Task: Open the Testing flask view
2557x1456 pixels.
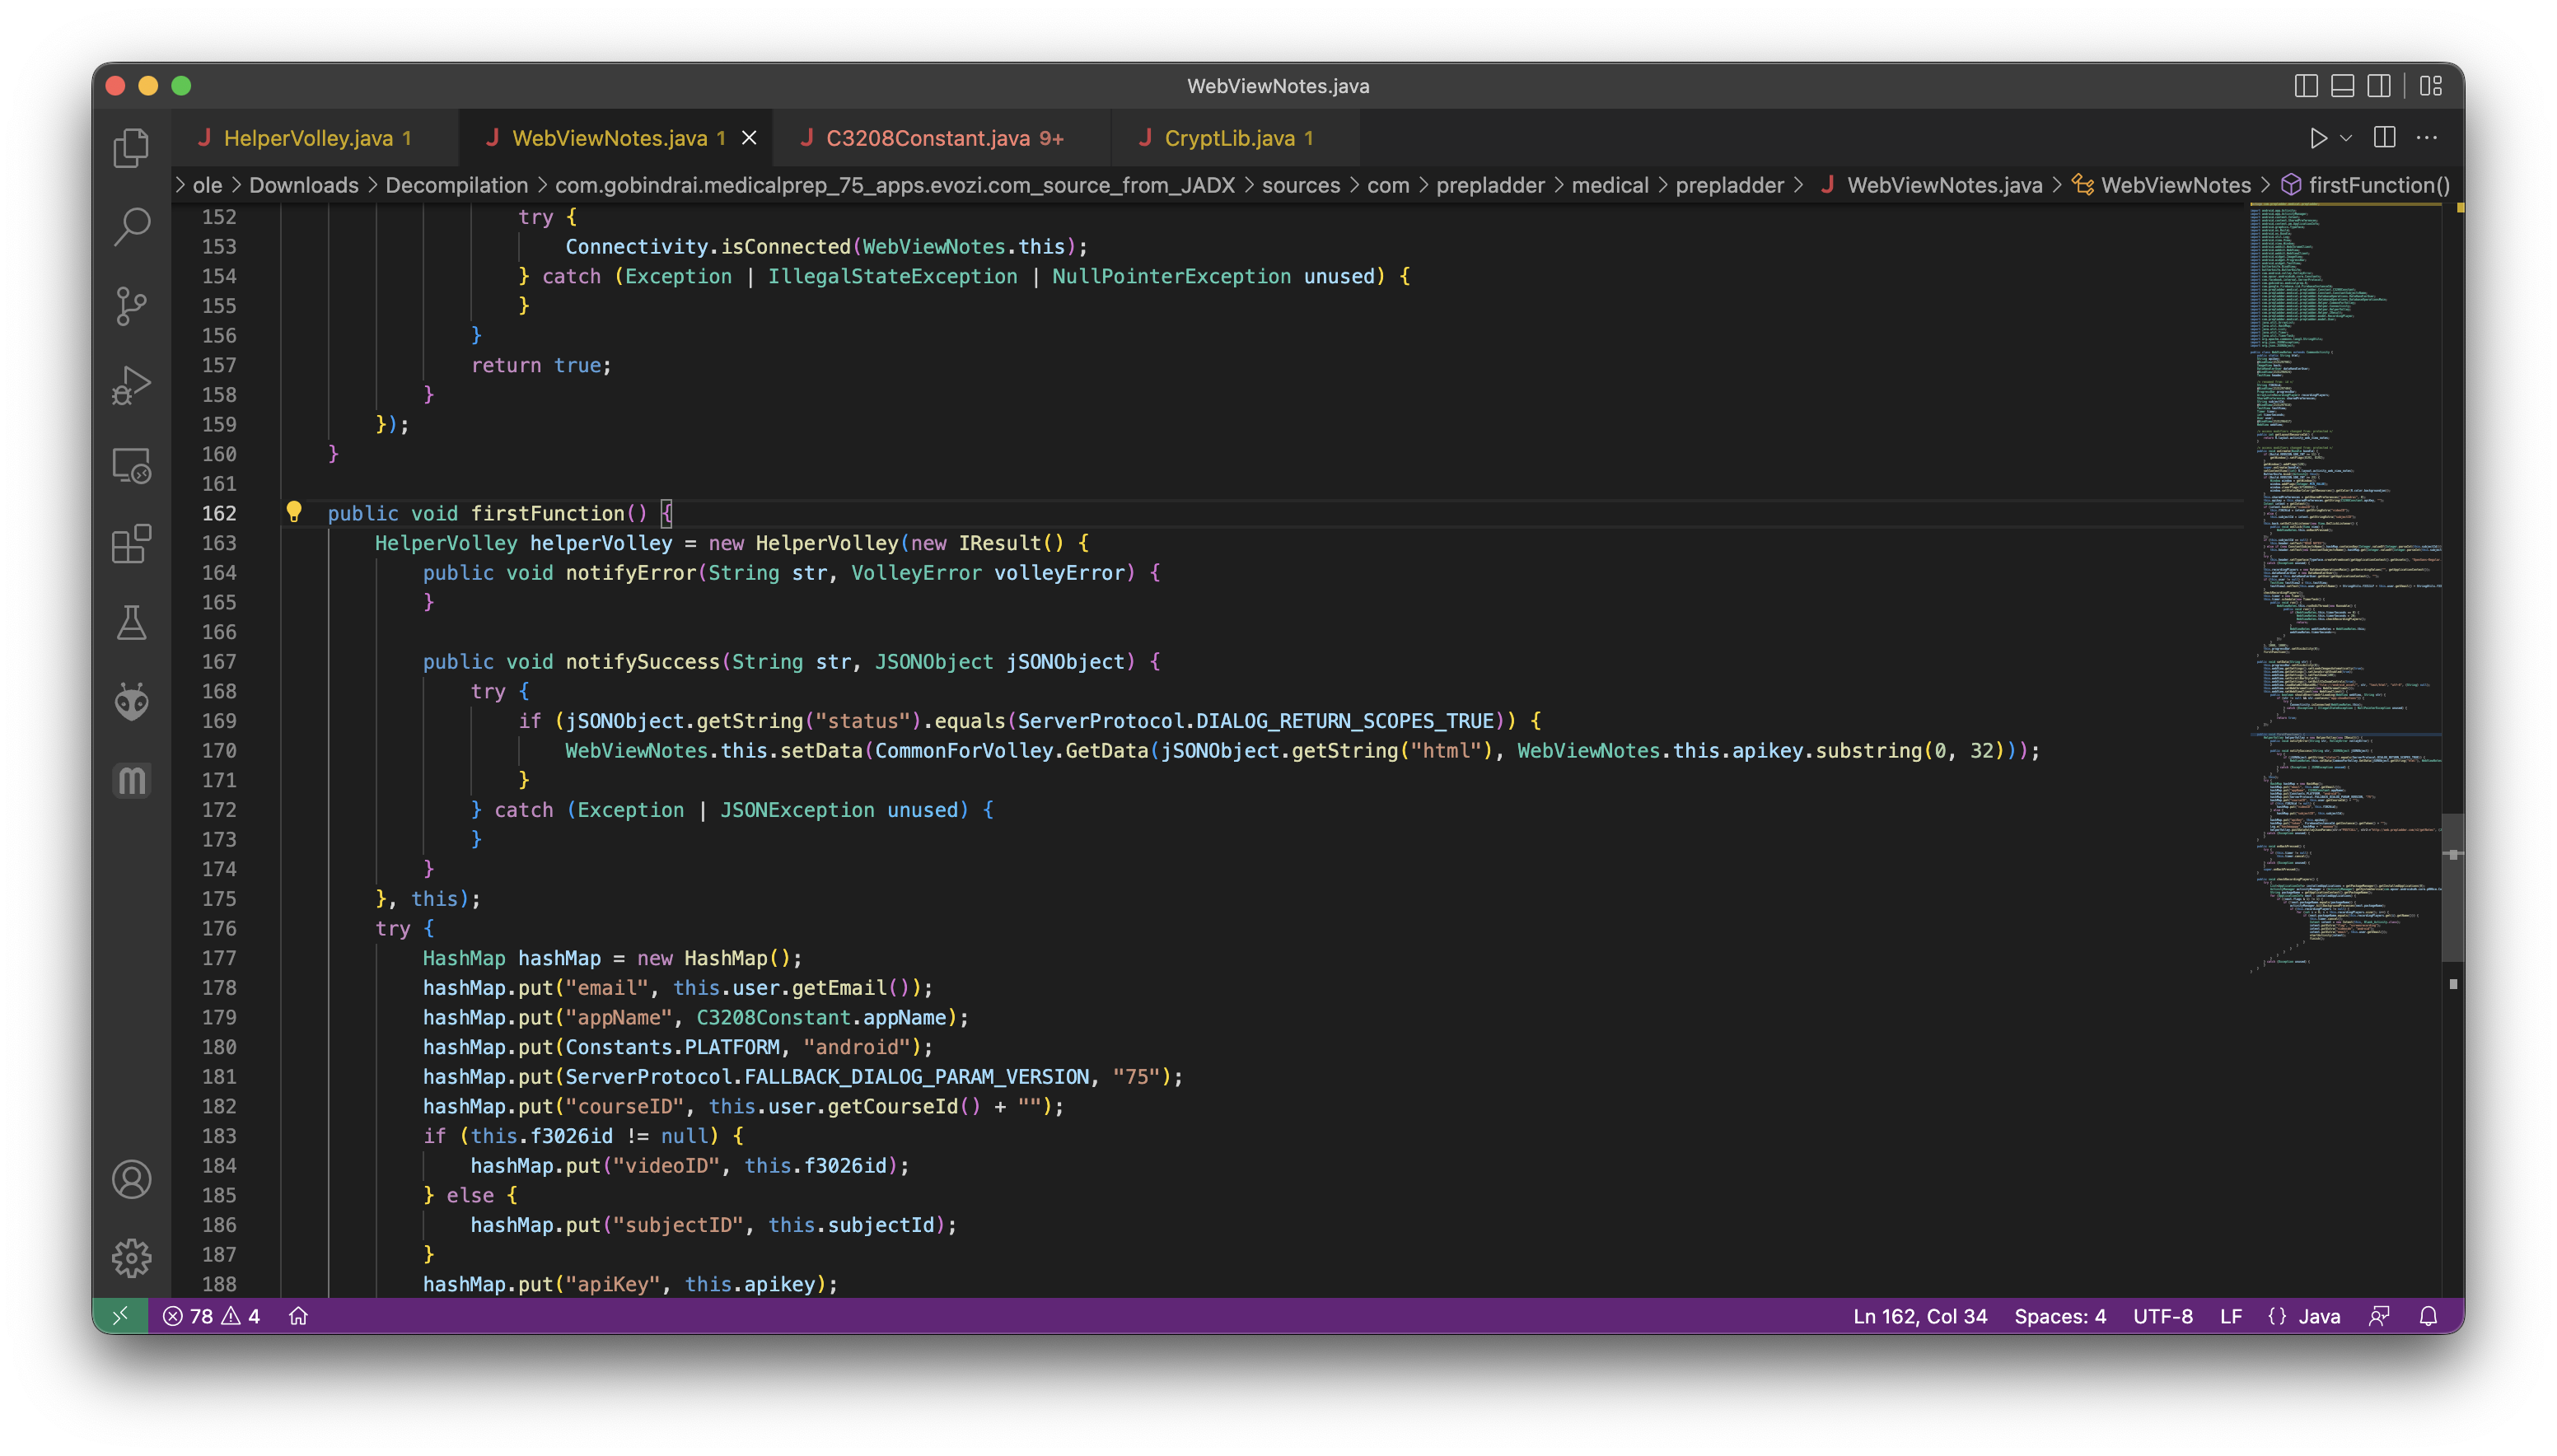Action: [x=131, y=623]
